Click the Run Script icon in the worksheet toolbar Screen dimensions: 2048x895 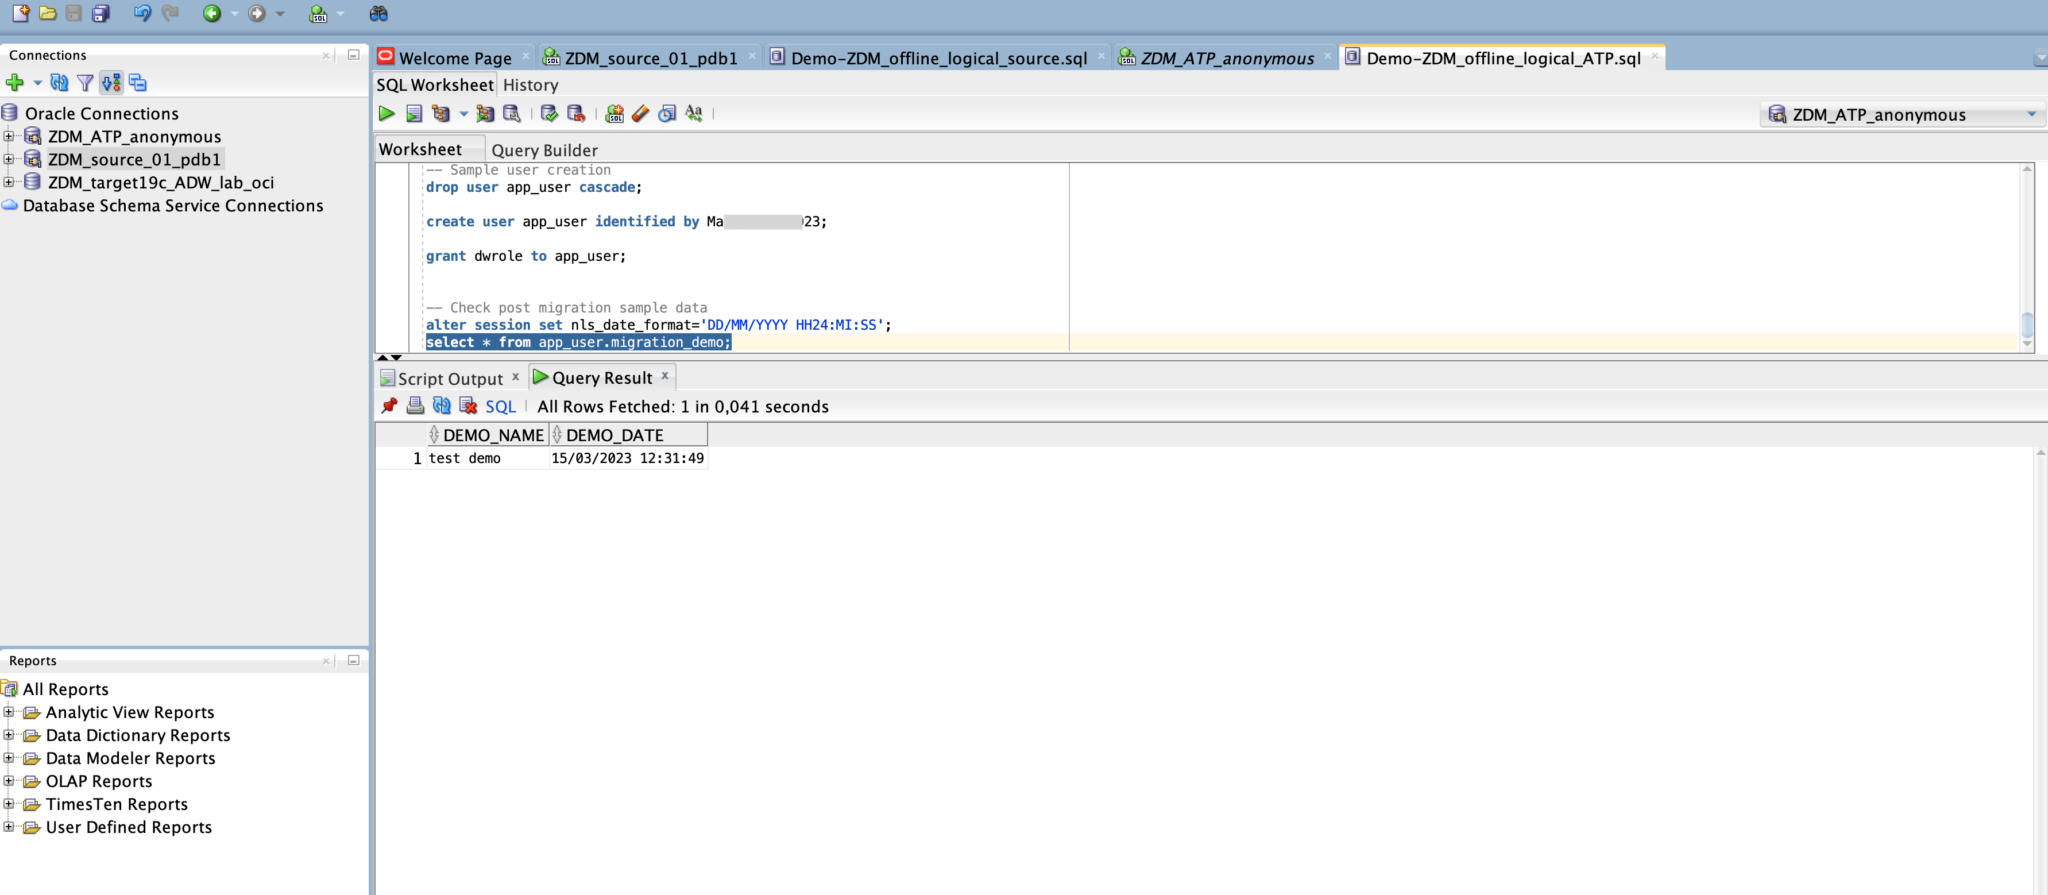(x=413, y=114)
